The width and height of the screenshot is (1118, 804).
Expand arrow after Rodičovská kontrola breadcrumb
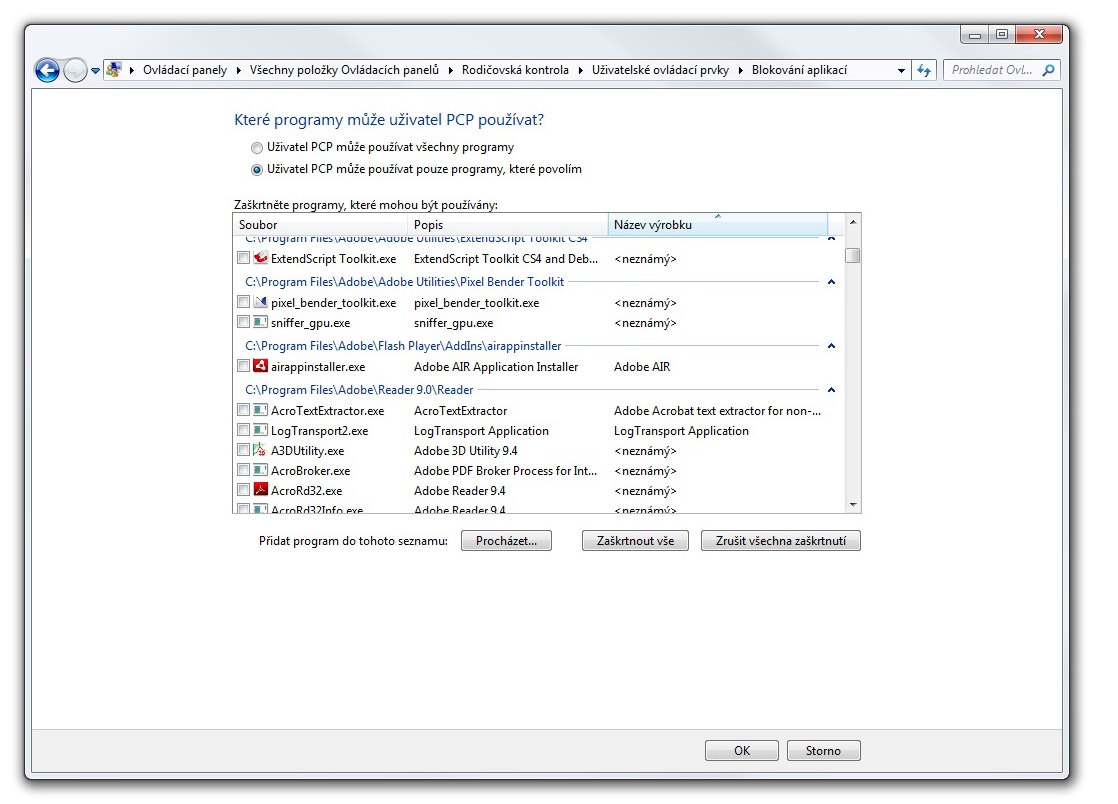(x=580, y=70)
